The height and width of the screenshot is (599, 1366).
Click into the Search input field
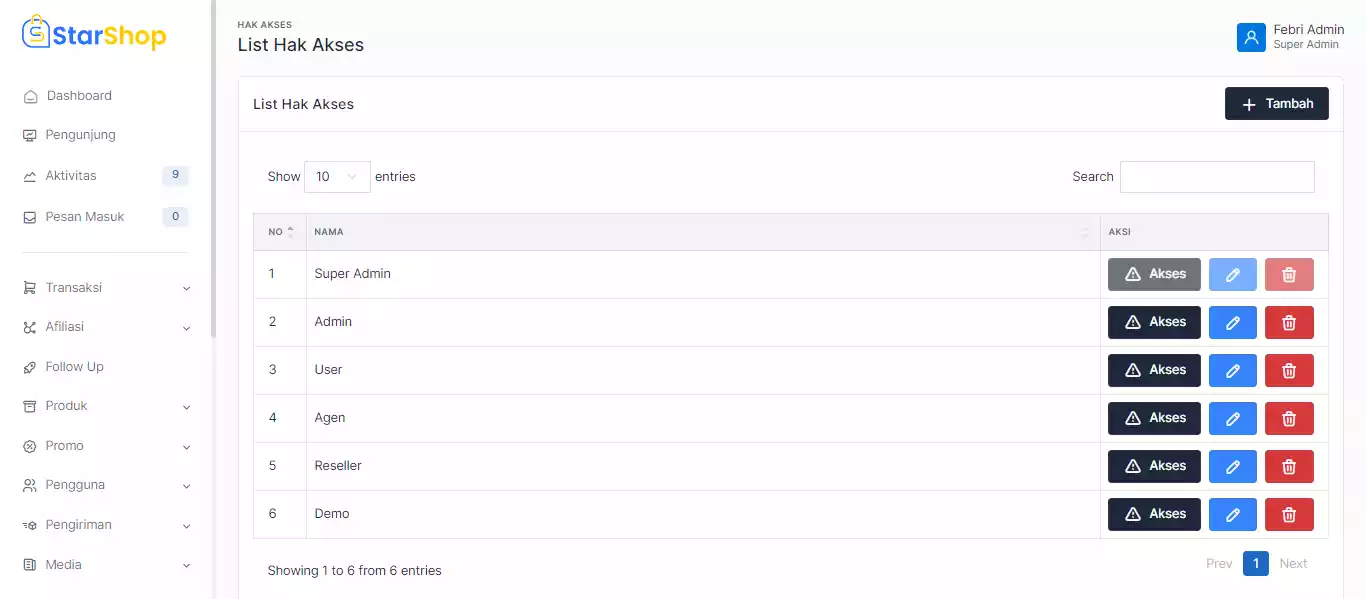[x=1216, y=177]
